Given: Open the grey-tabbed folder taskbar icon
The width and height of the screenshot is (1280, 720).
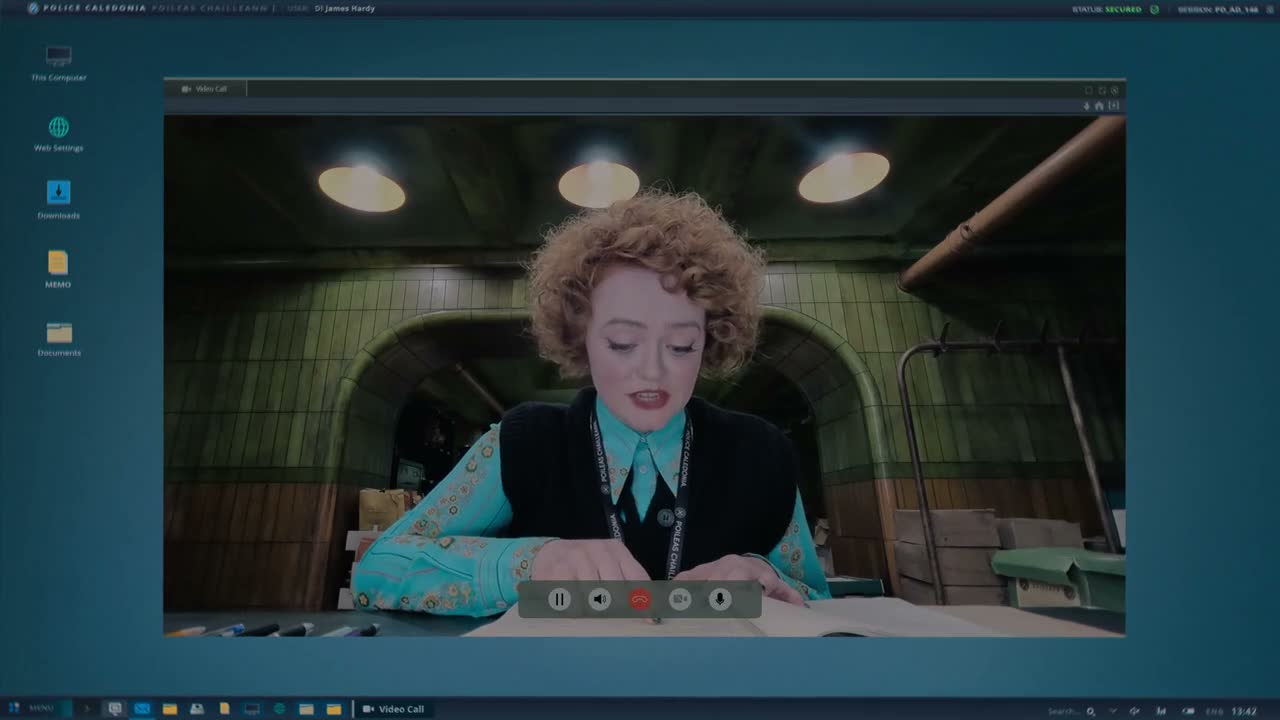Looking at the screenshot, I should click(307, 709).
